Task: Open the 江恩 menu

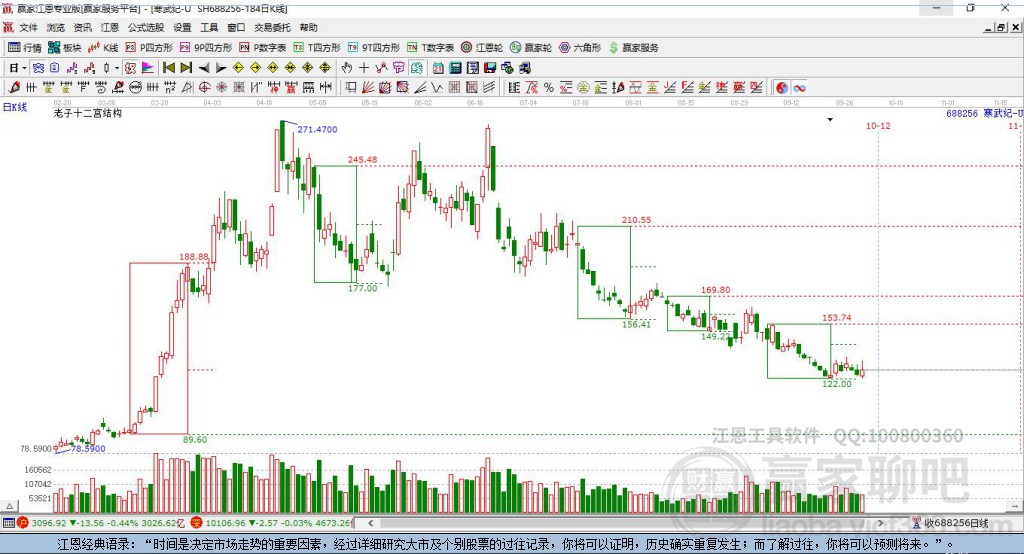Action: [x=110, y=27]
